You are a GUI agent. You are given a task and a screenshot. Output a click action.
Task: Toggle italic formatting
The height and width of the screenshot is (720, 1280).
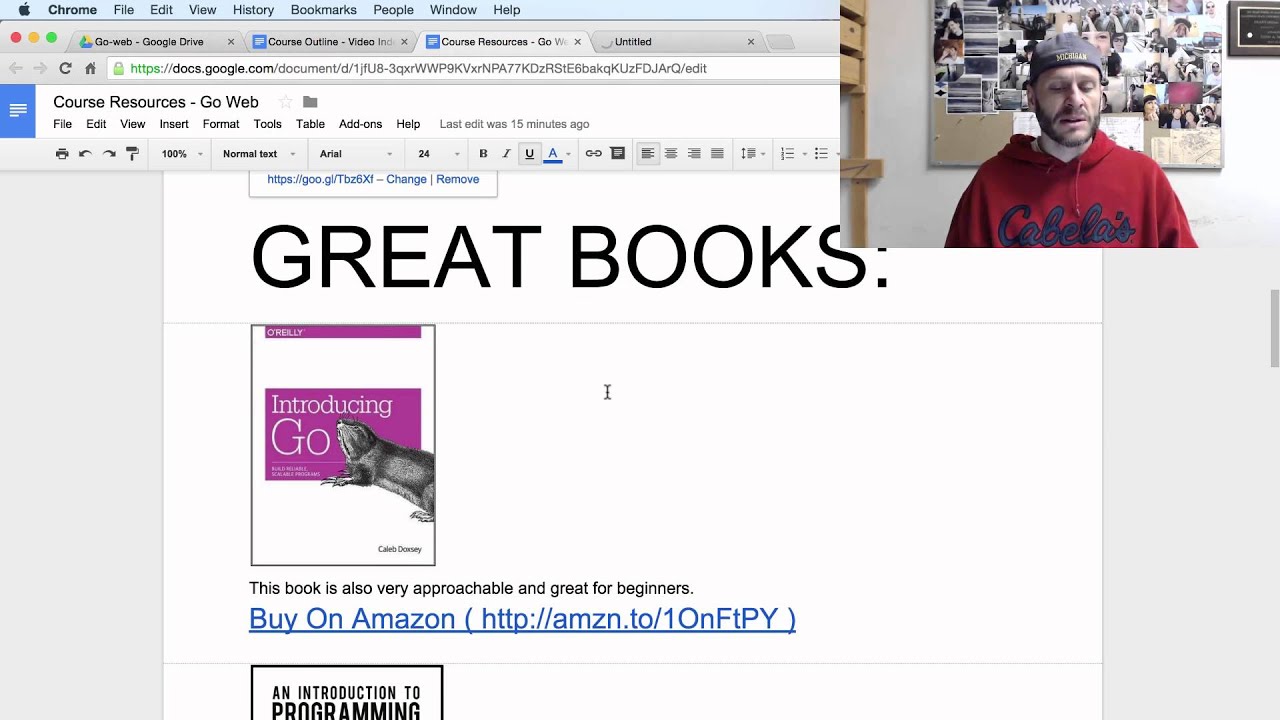[506, 154]
